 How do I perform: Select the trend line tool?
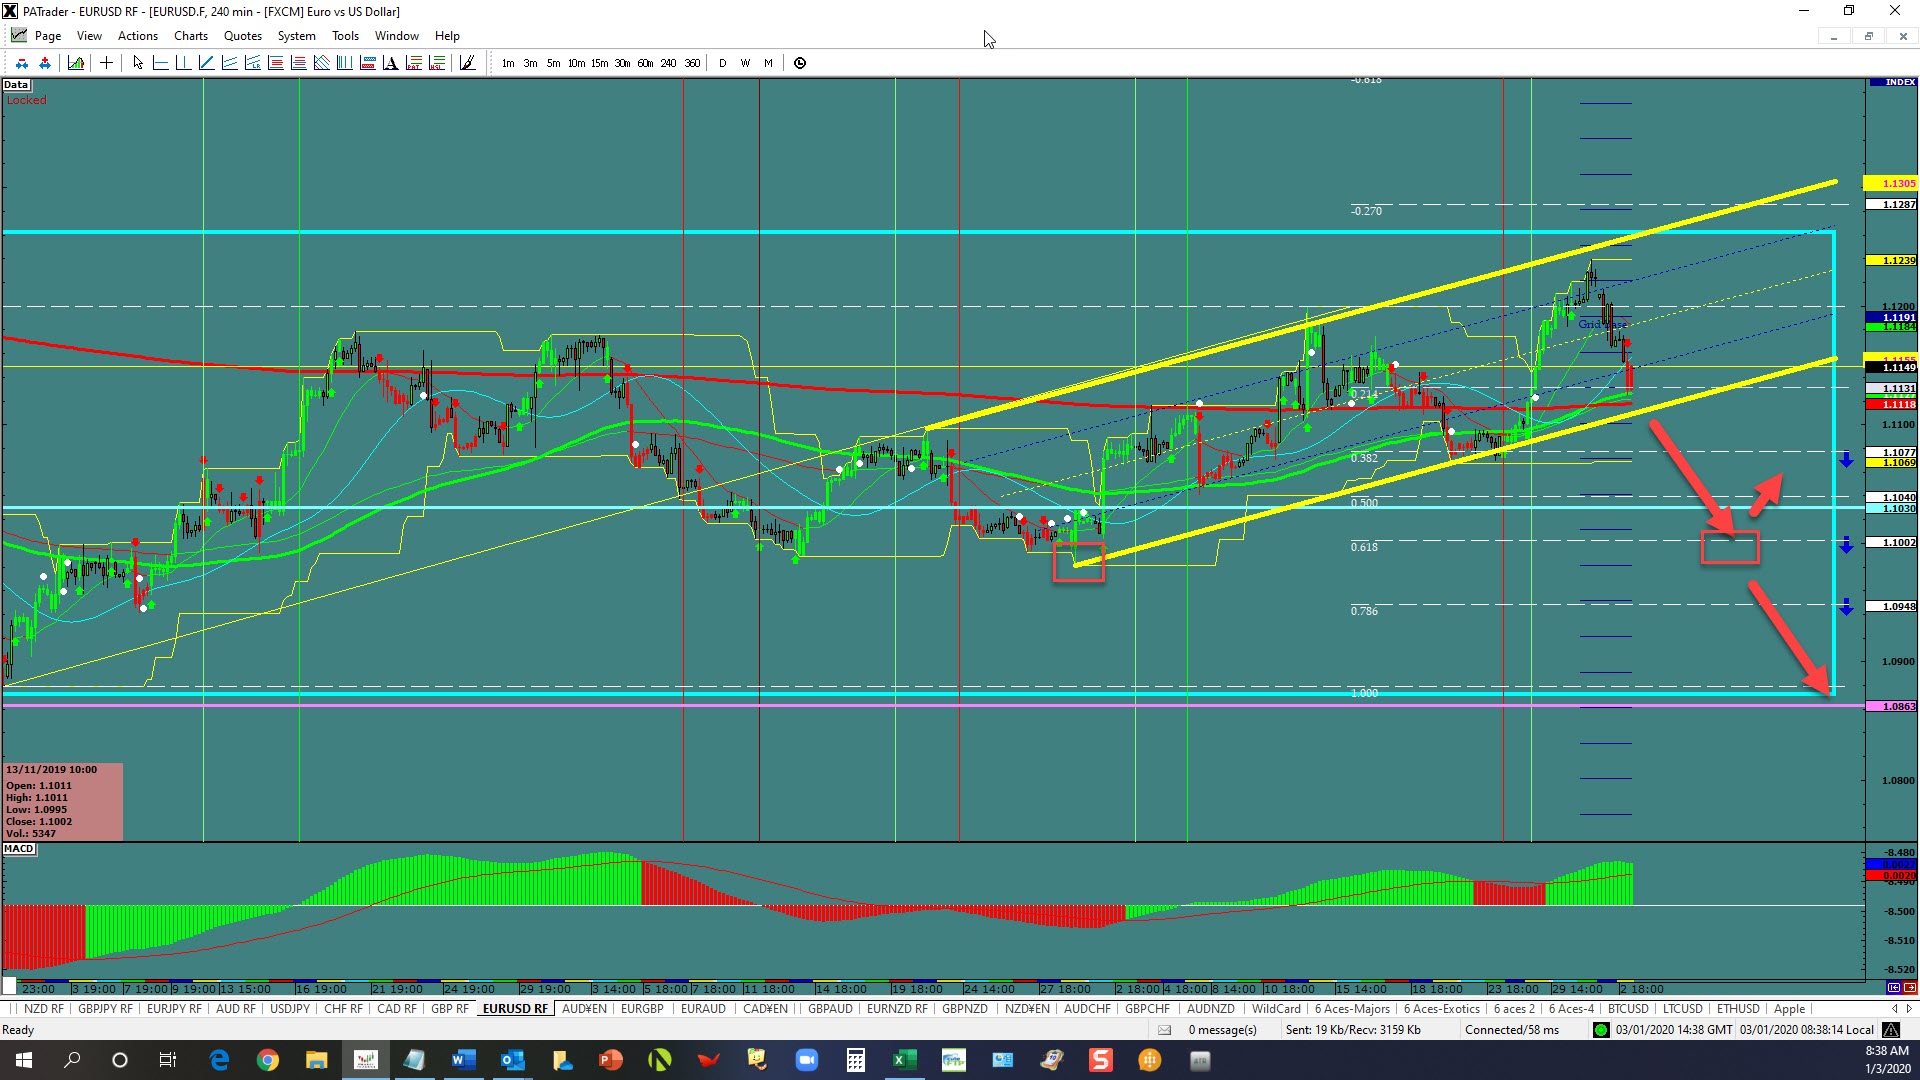pos(206,63)
